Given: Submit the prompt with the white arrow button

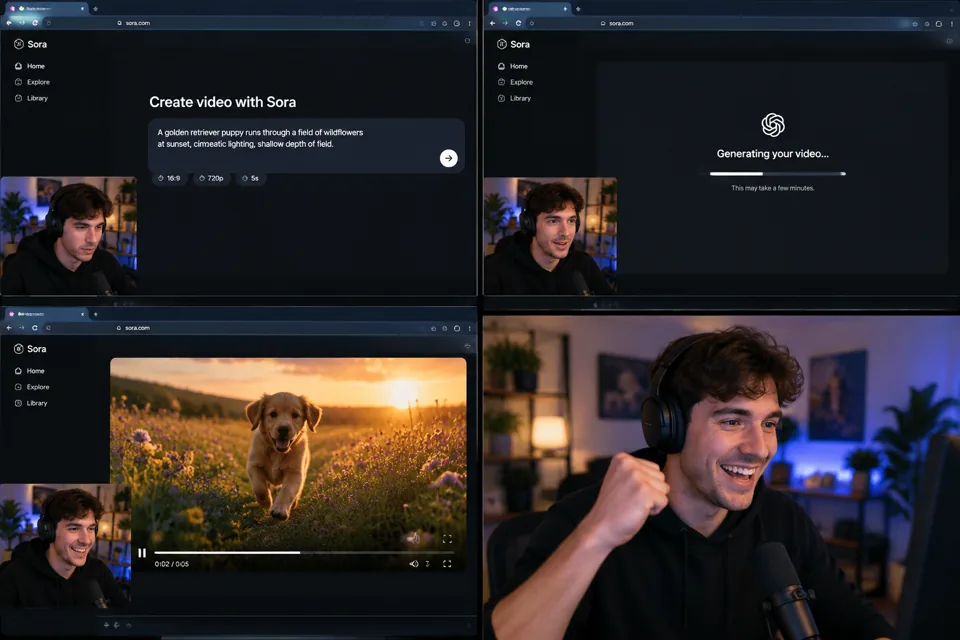Looking at the screenshot, I should click(448, 158).
